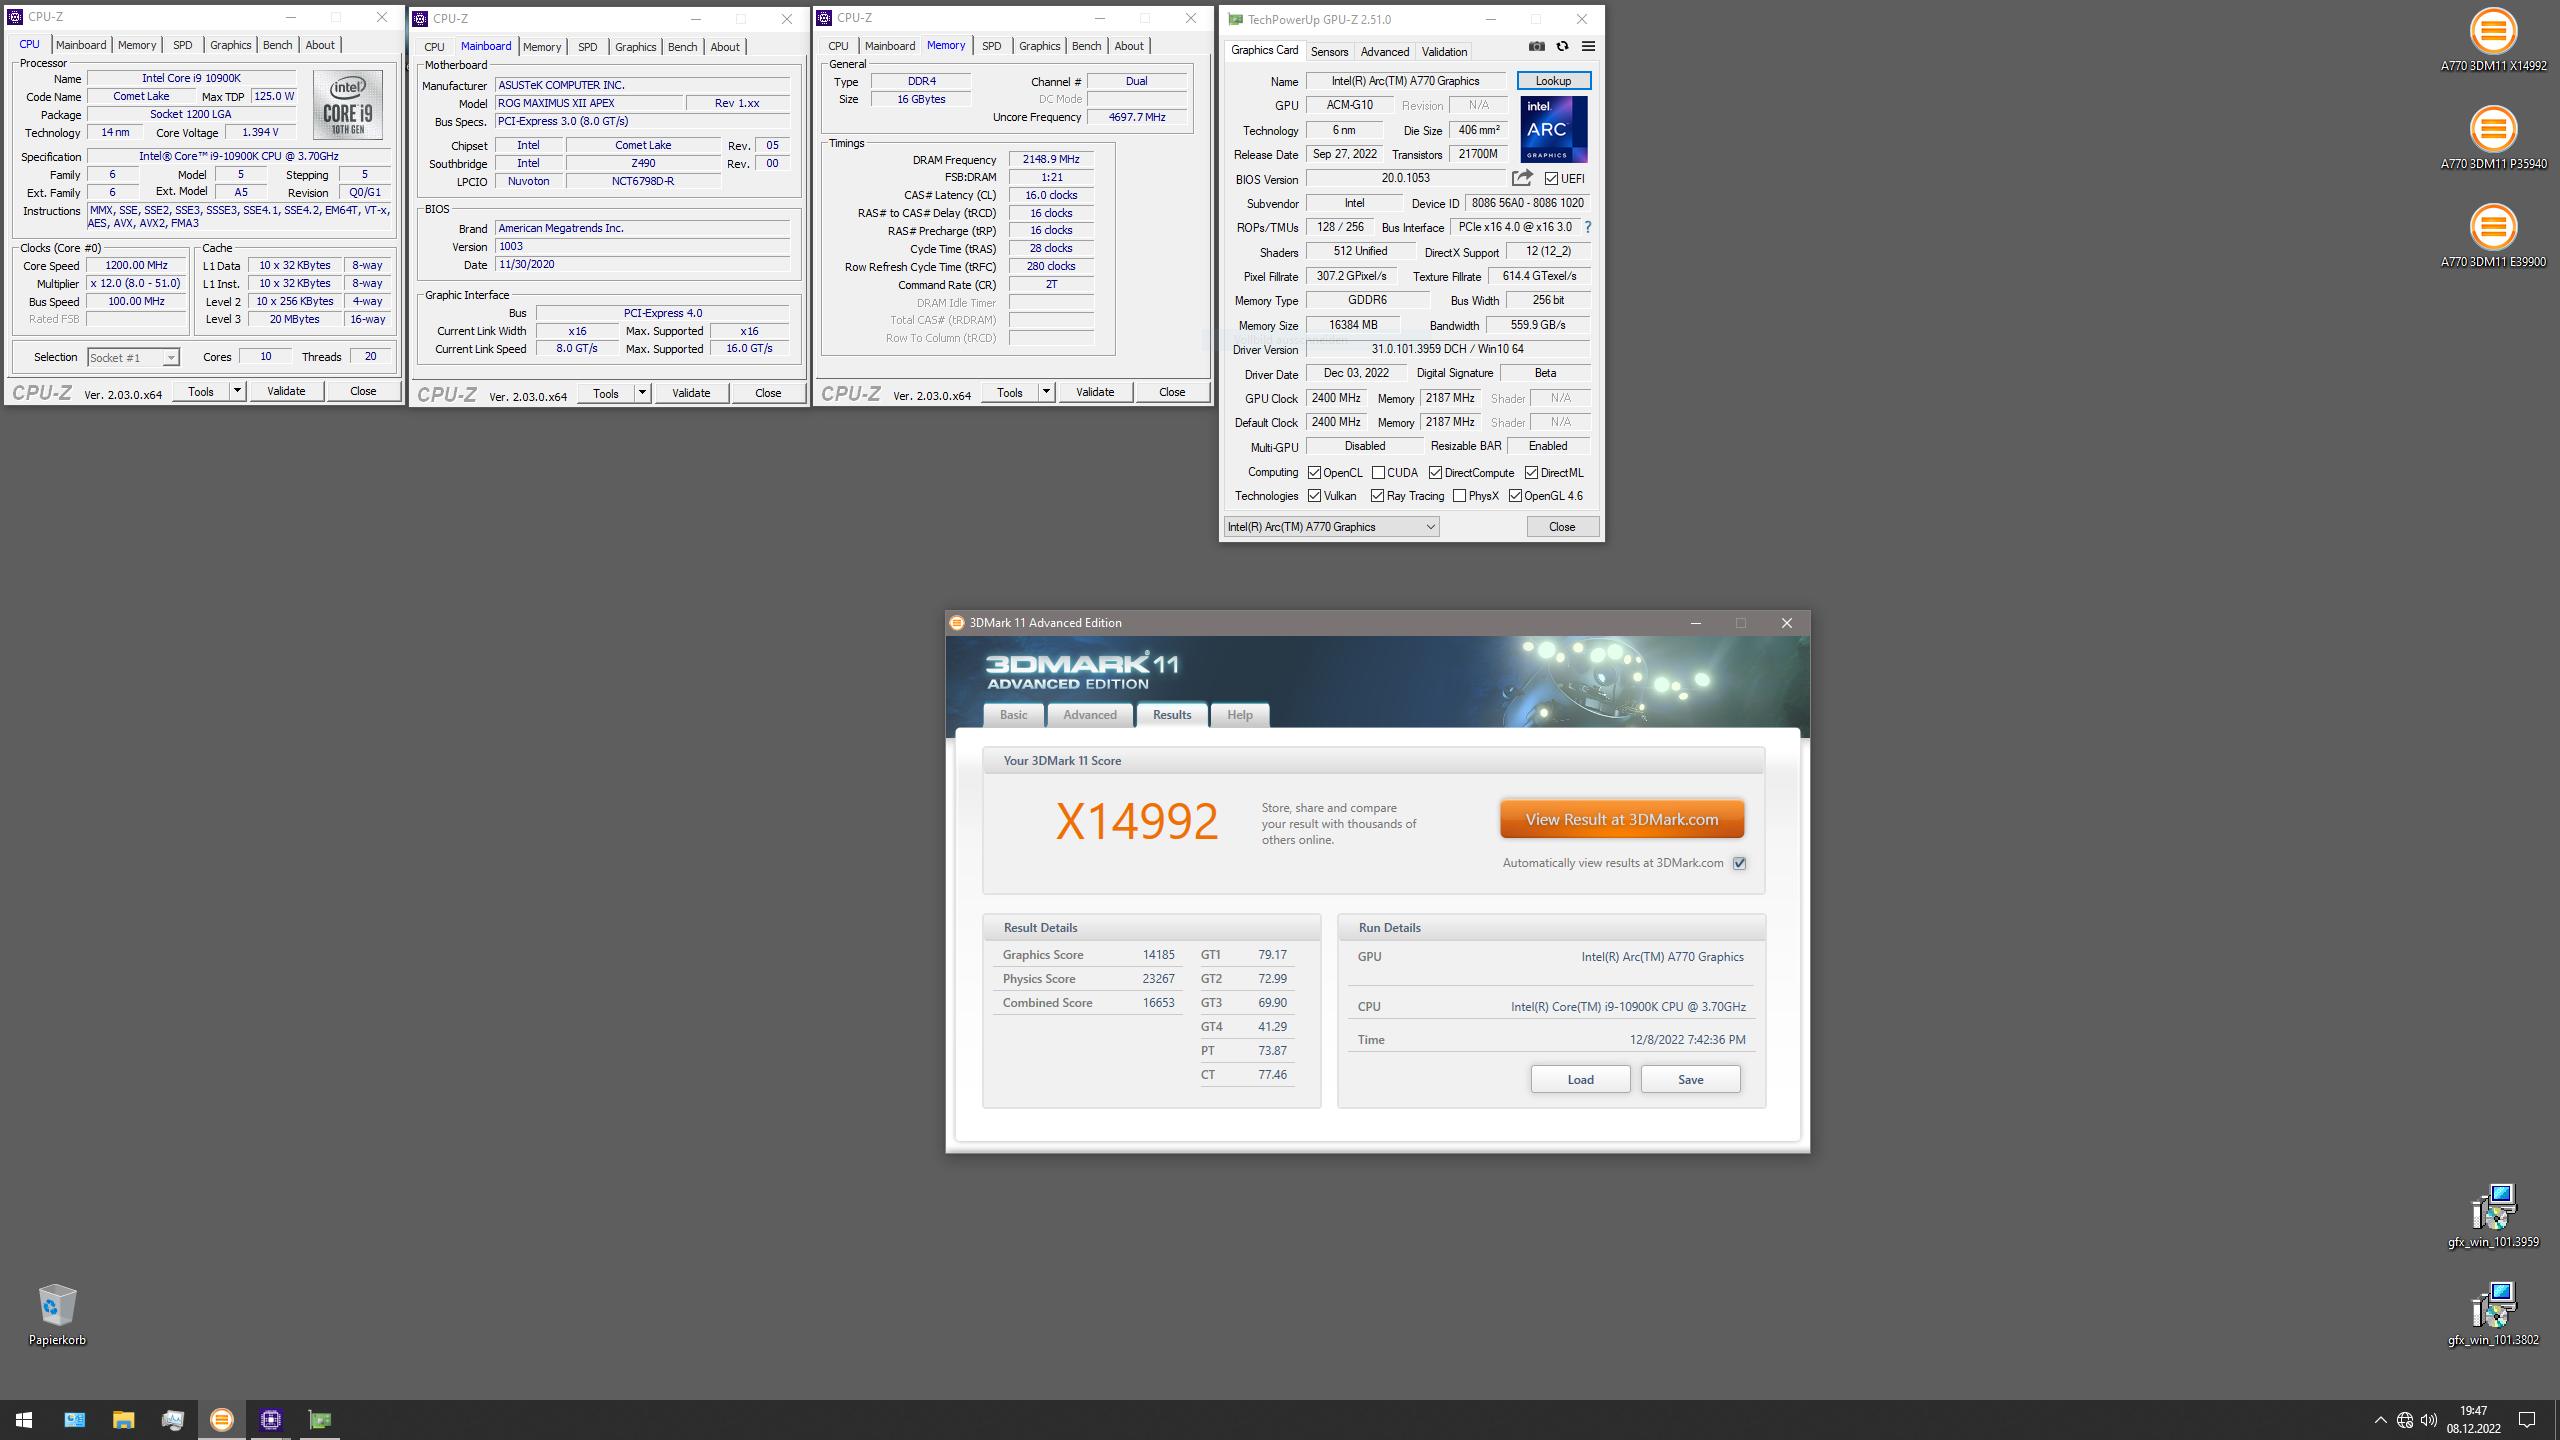Open taskbar Outlook-like mail icon
The width and height of the screenshot is (2560, 1440).
(74, 1419)
